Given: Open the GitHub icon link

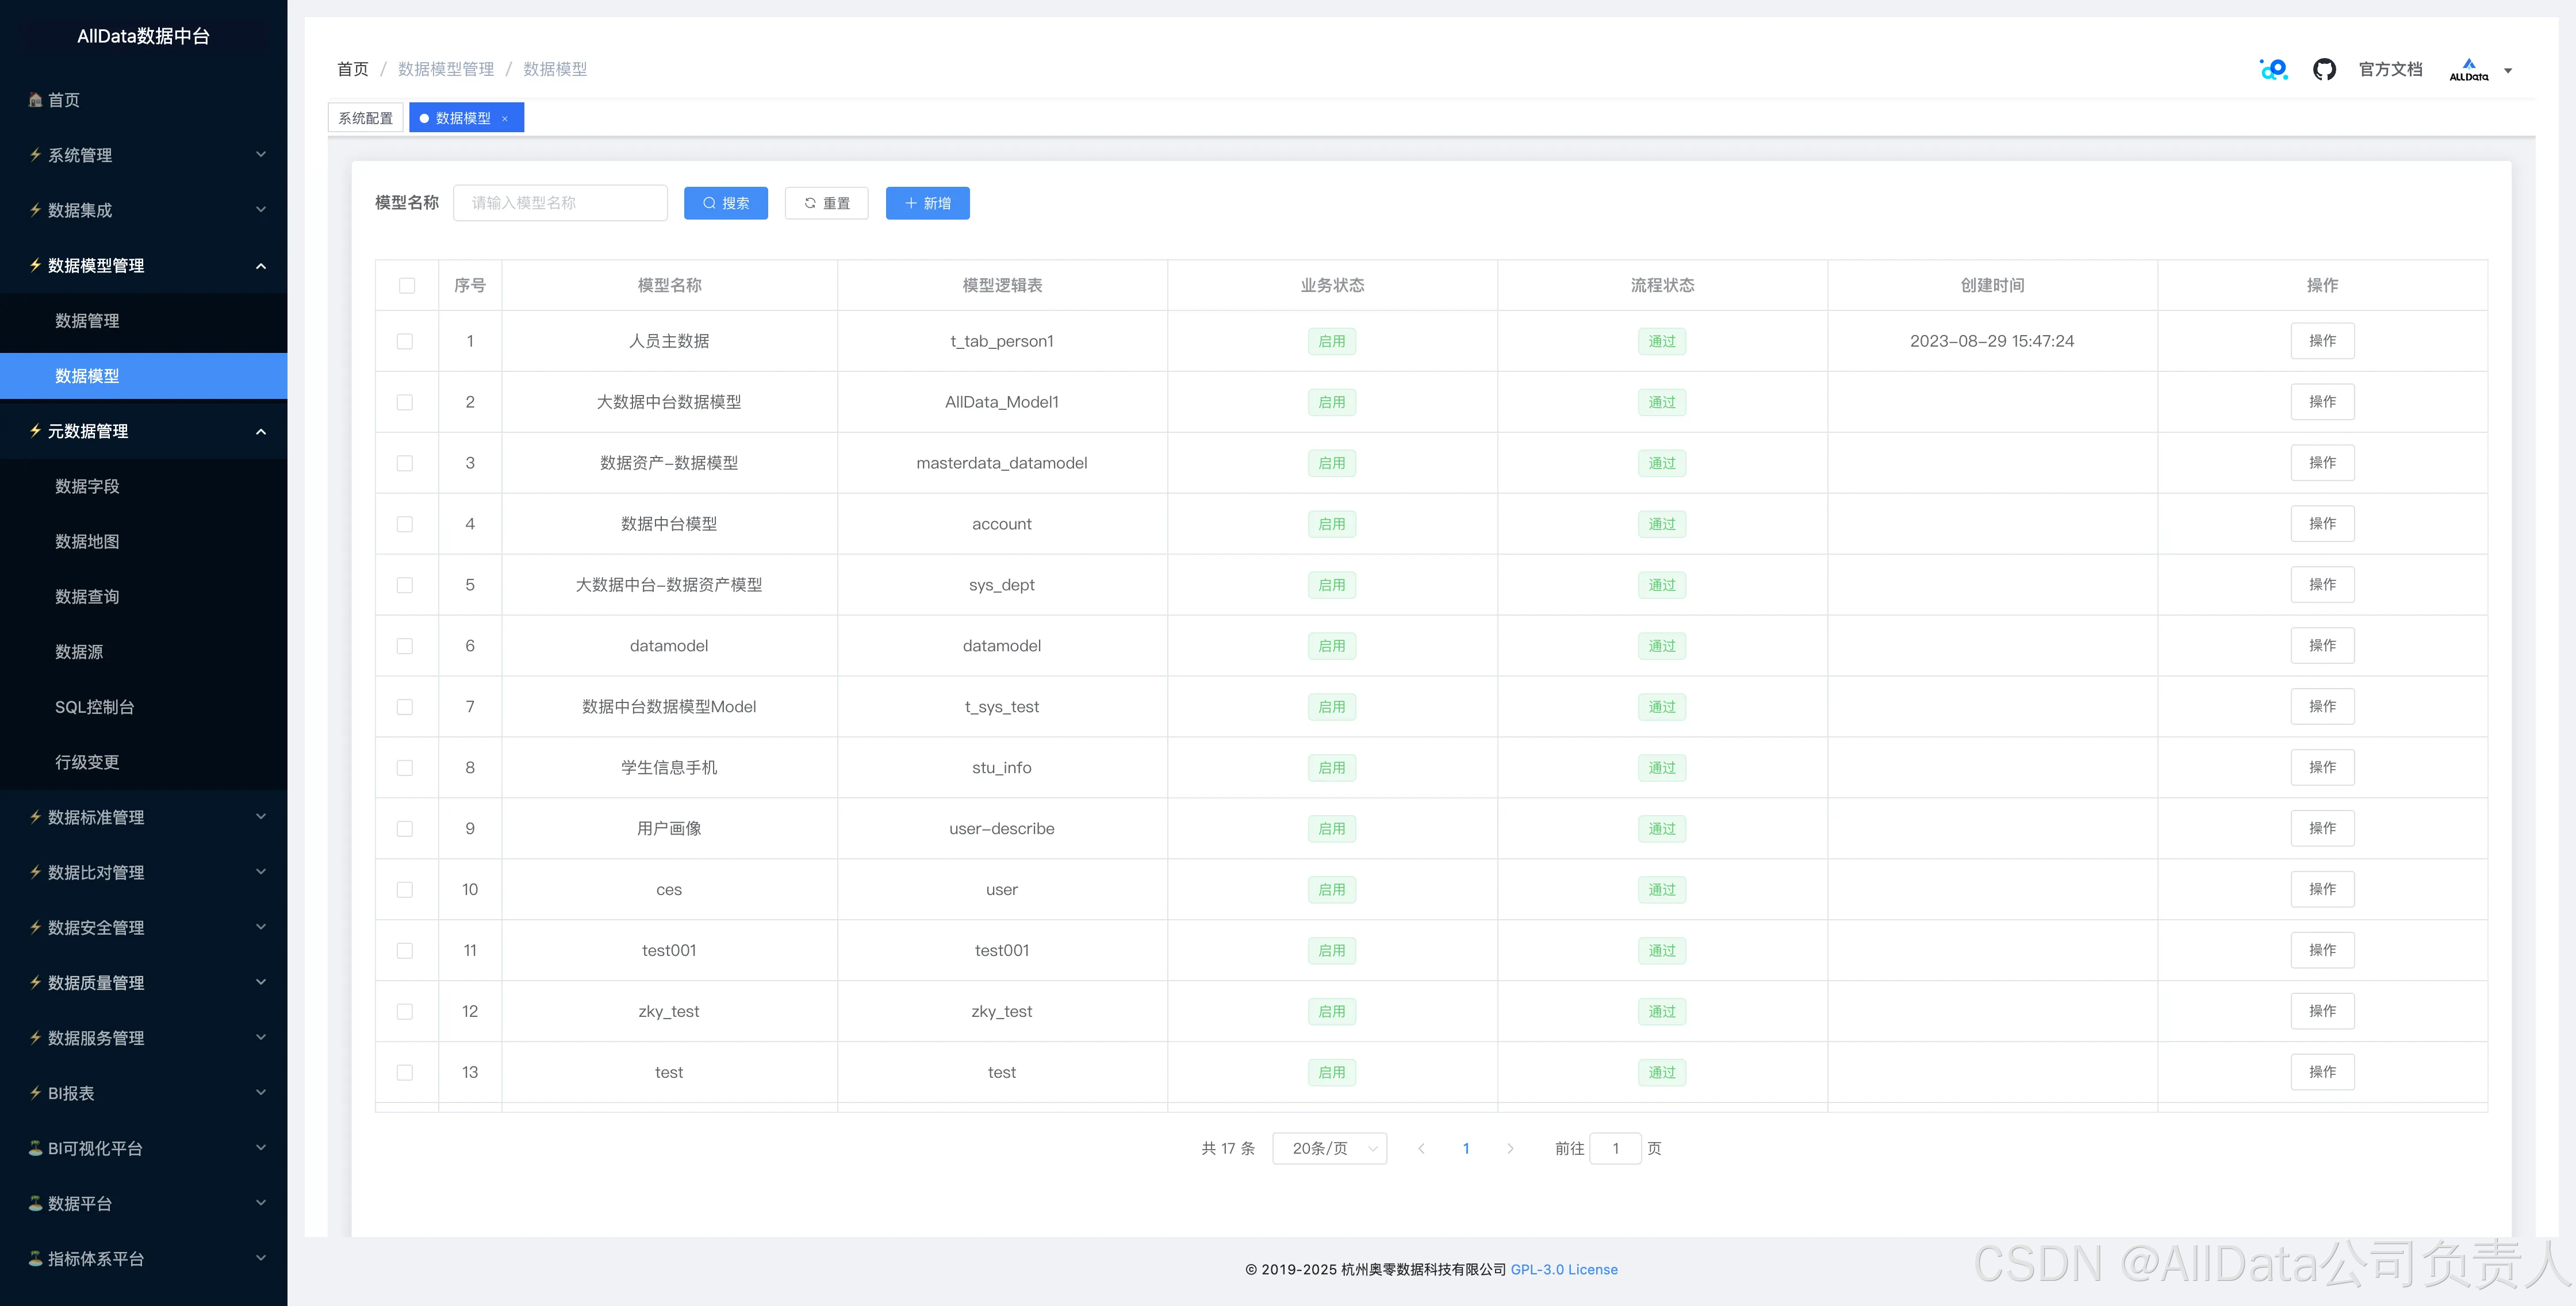Looking at the screenshot, I should [2324, 69].
